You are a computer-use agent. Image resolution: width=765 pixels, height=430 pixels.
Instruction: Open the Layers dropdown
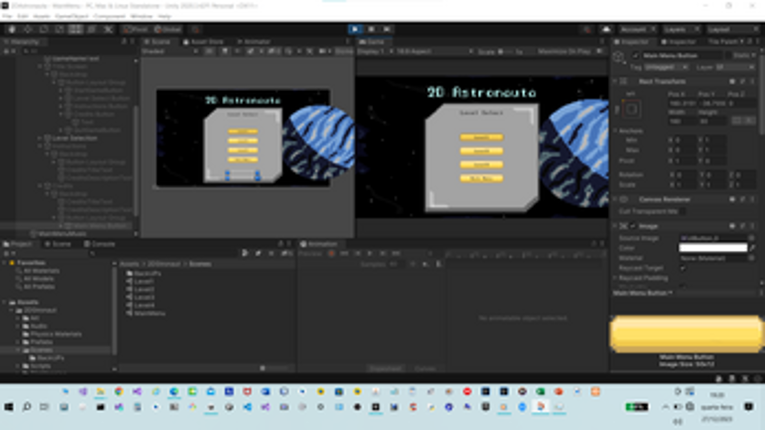(681, 29)
